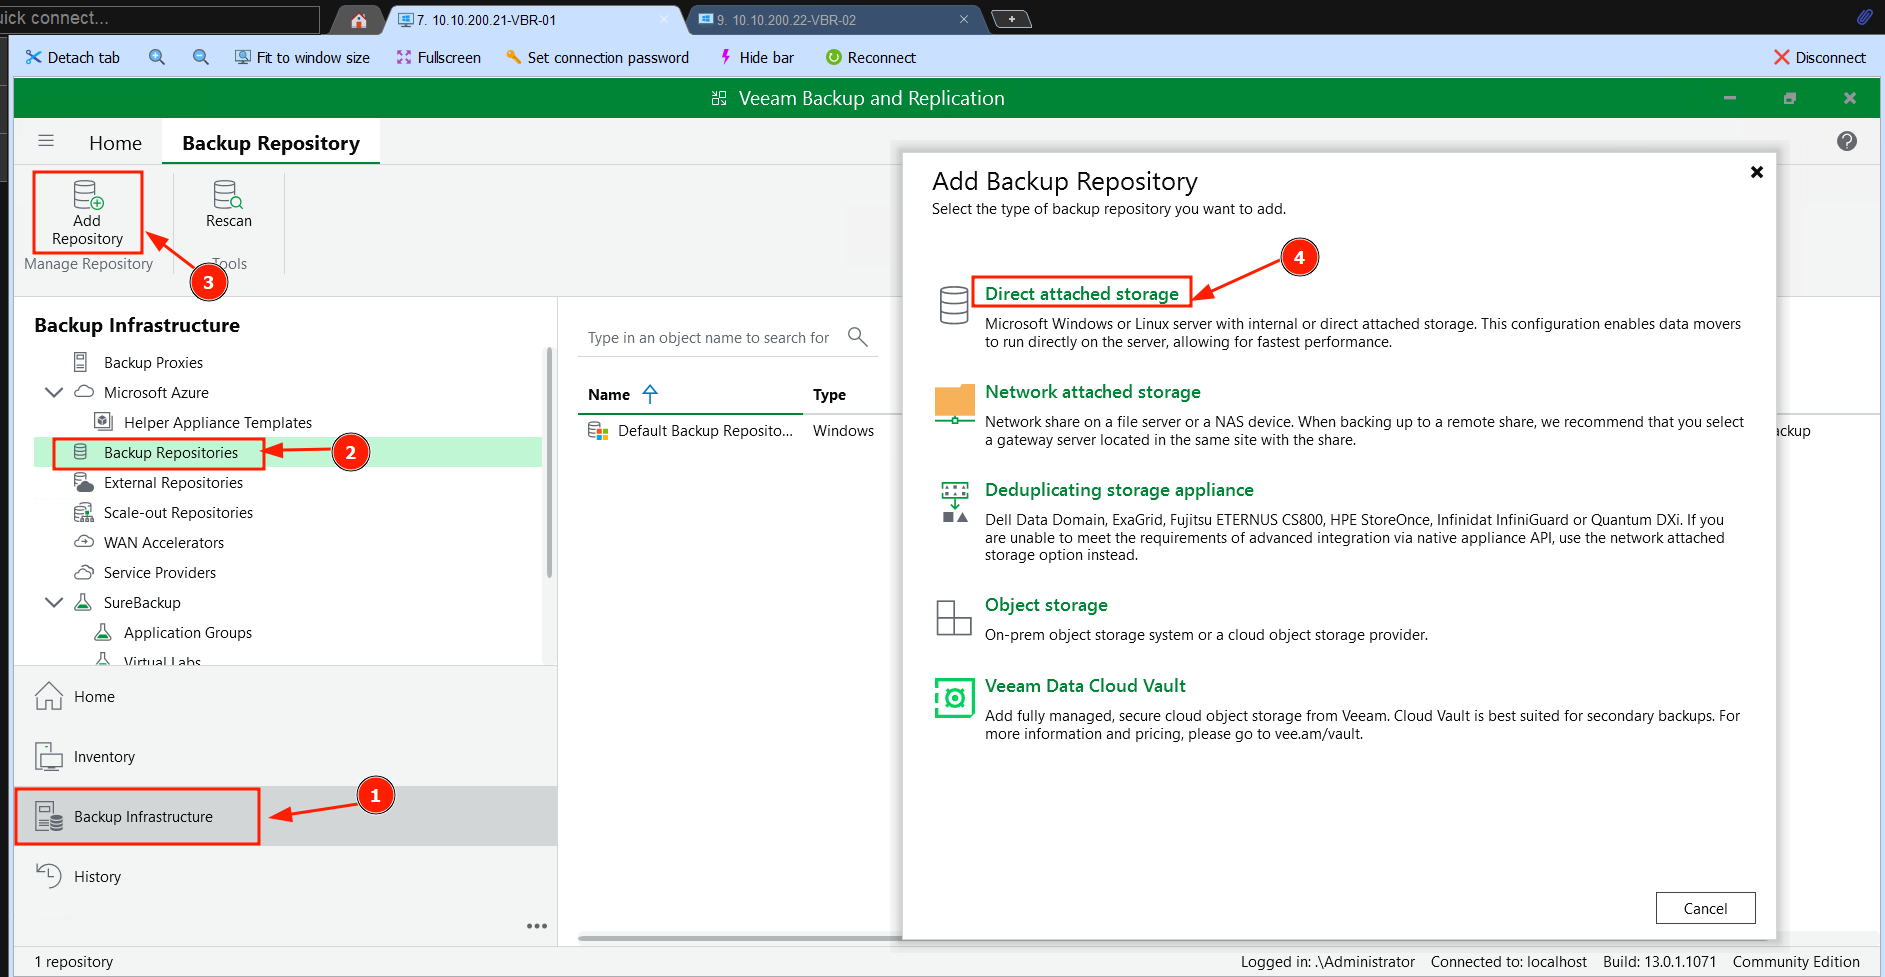Select Backup Repositories in the tree
This screenshot has width=1885, height=977.
point(171,452)
